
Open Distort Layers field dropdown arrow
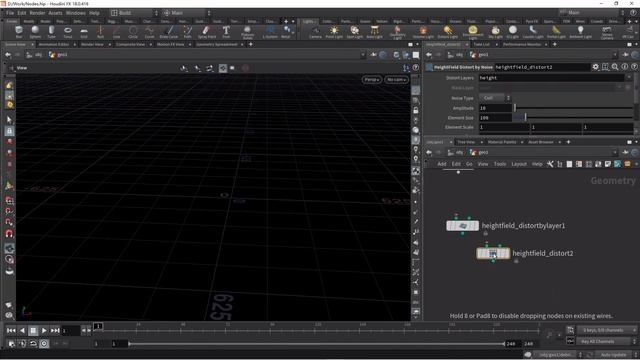[x=629, y=78]
